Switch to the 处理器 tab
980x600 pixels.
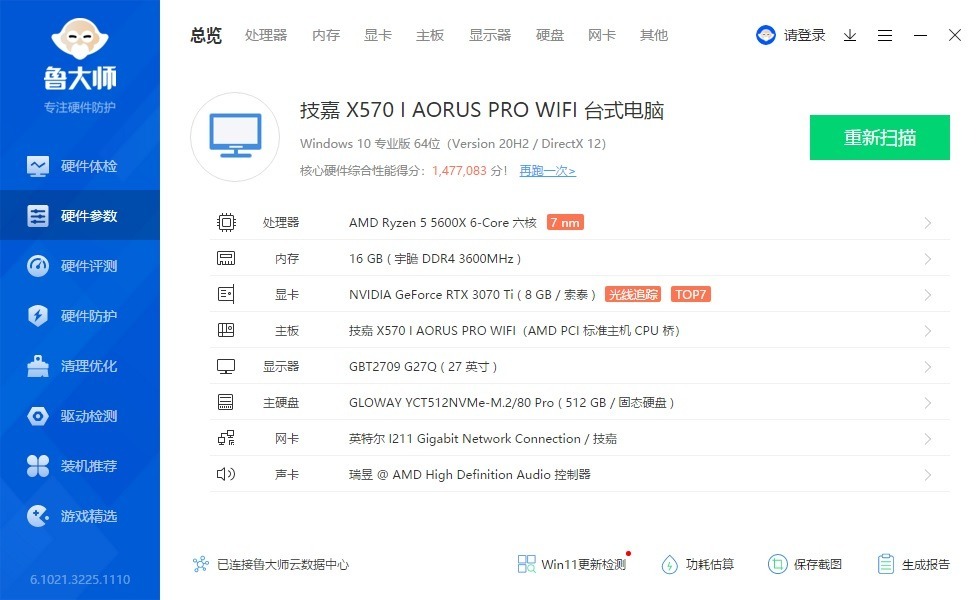coord(266,35)
